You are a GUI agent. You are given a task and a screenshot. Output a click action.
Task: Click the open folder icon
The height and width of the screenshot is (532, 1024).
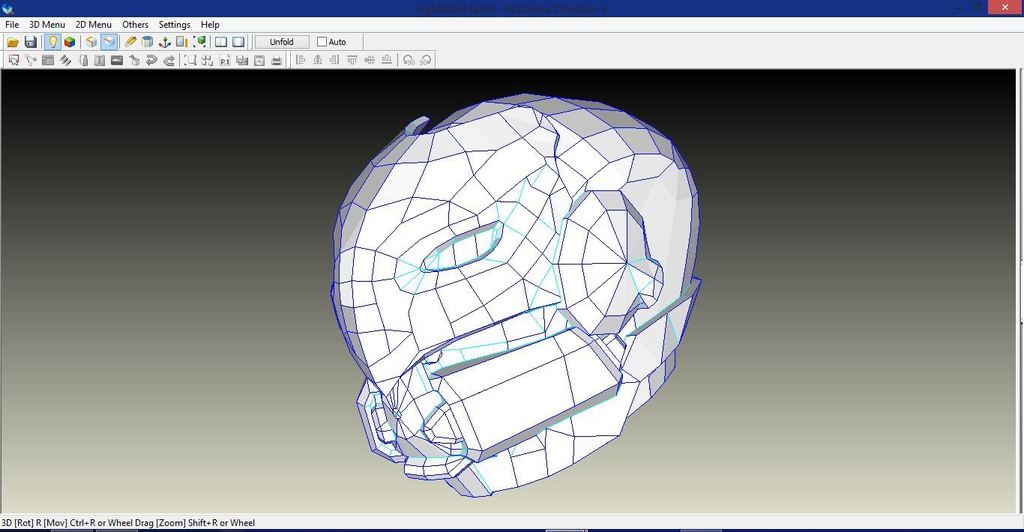tap(12, 42)
